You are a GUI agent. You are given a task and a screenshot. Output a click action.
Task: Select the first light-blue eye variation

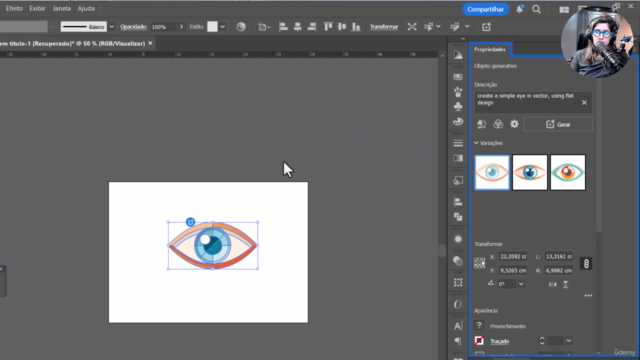click(492, 172)
